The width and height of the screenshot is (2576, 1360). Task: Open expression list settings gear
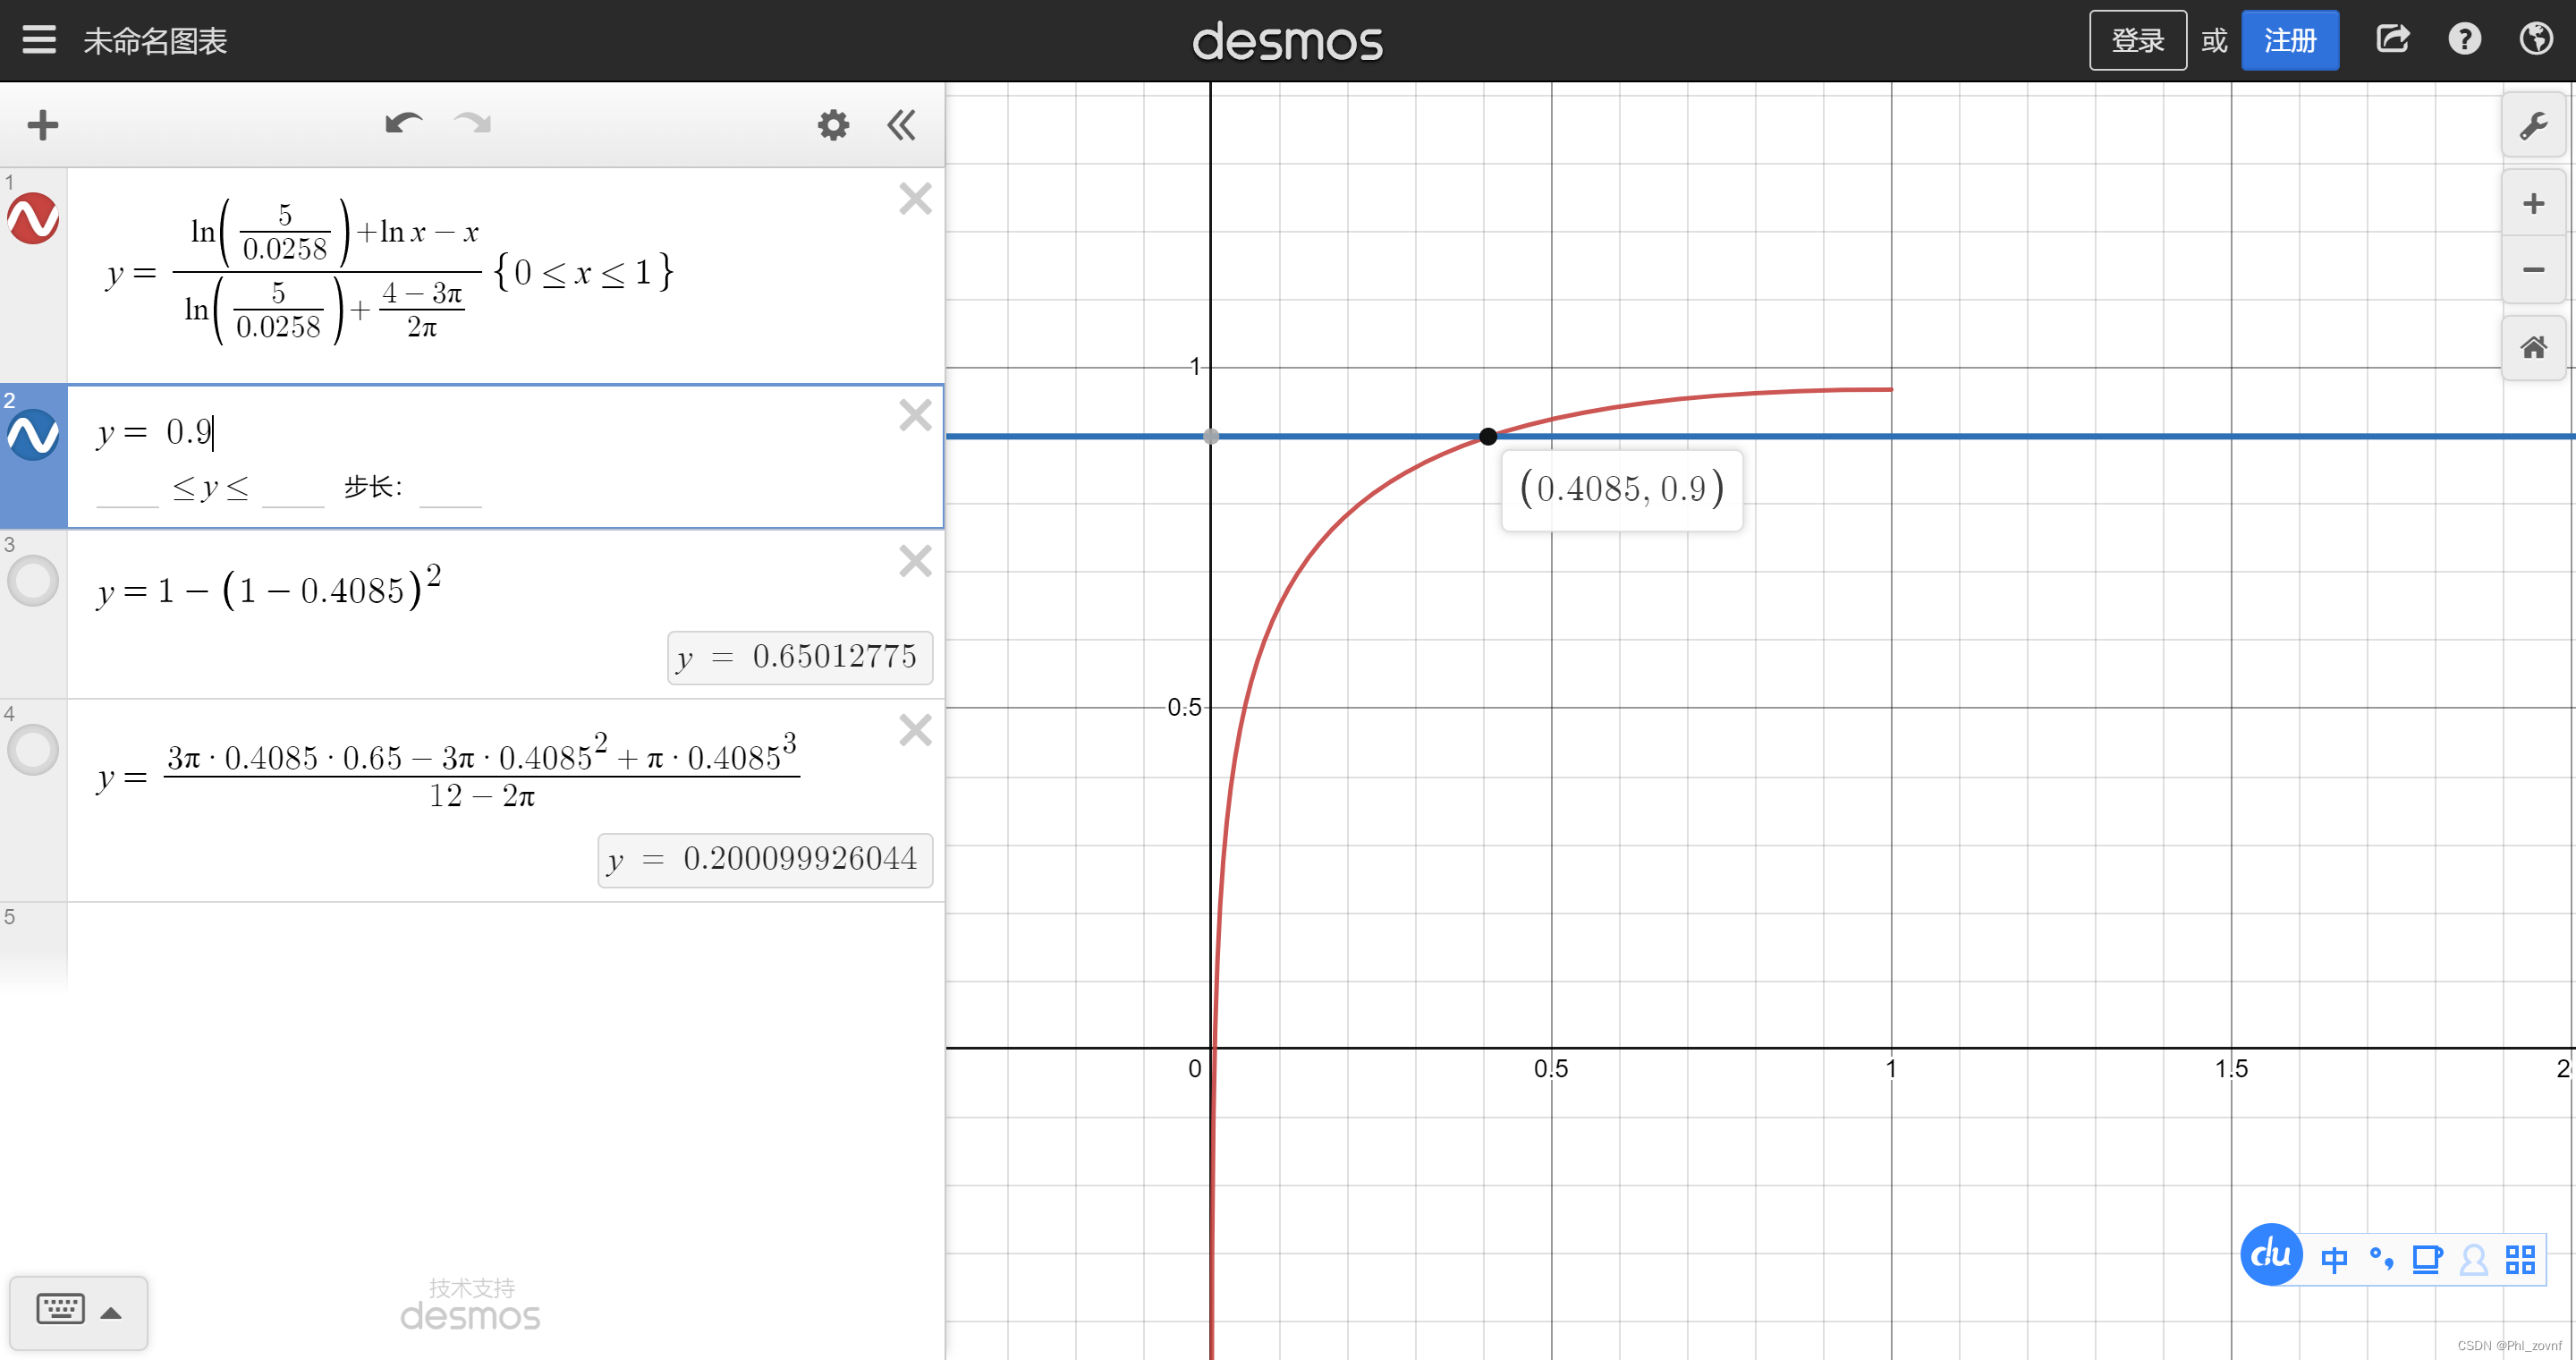point(832,125)
